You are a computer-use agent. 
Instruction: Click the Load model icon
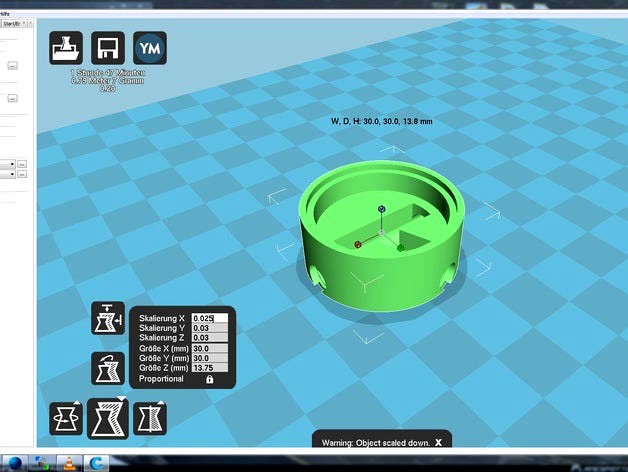(x=67, y=48)
